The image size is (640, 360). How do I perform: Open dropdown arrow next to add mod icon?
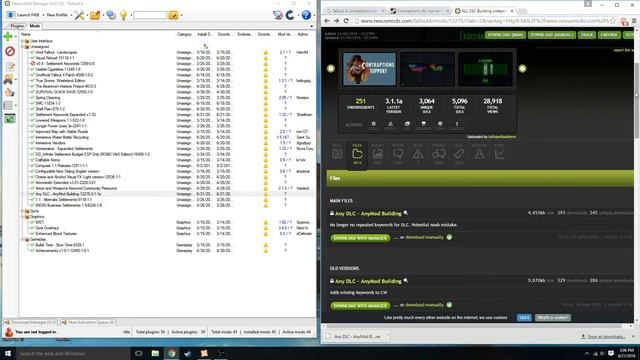pyautogui.click(x=16, y=37)
